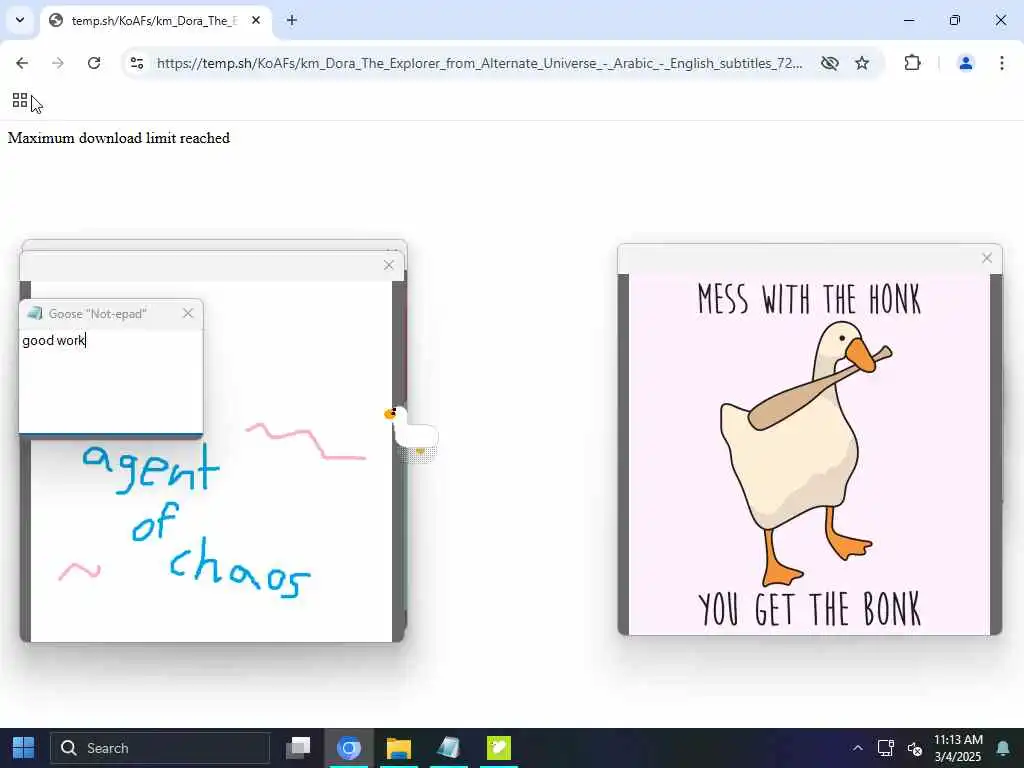Close the temp.sh tab
Screen dimensions: 1024x768
coord(256,20)
